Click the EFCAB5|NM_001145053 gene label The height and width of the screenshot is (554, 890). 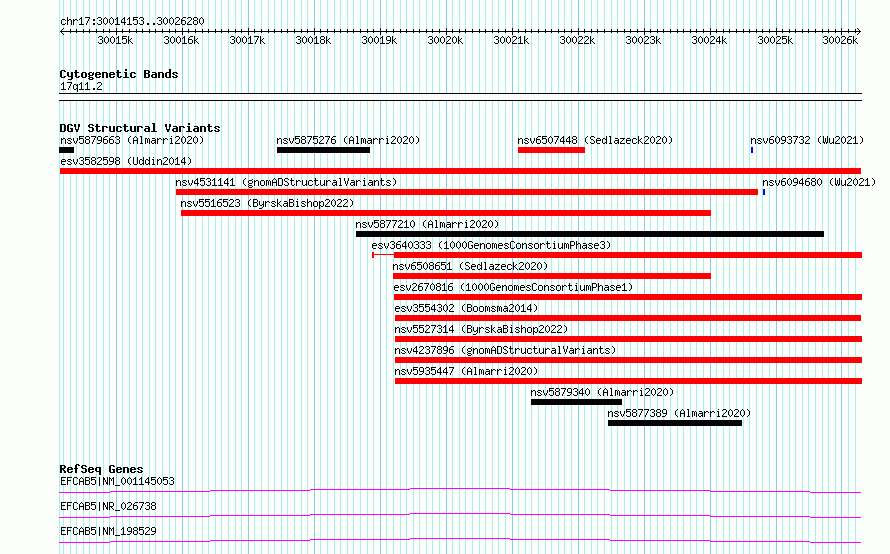coord(117,481)
